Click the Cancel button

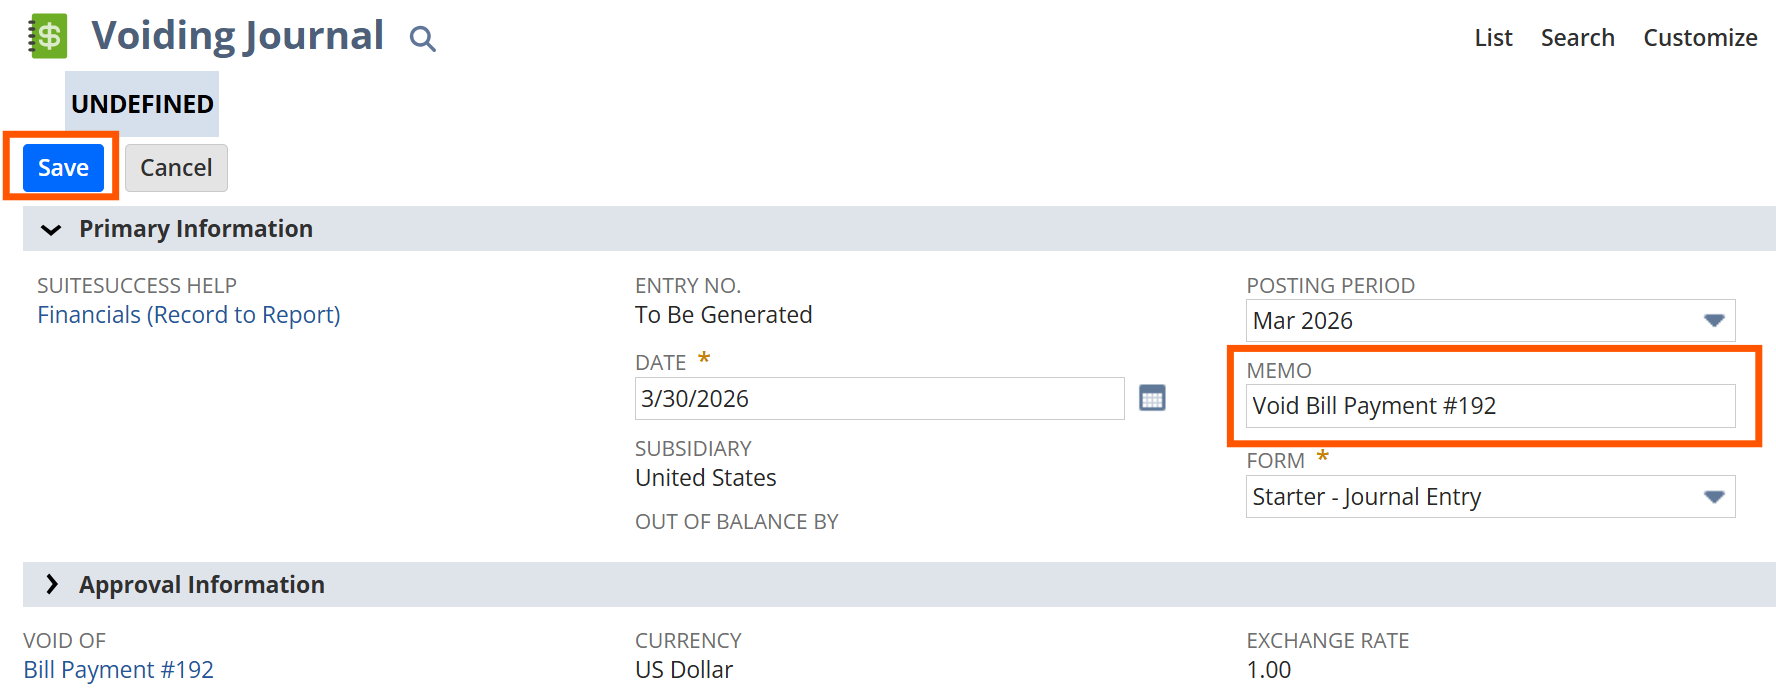click(x=176, y=168)
